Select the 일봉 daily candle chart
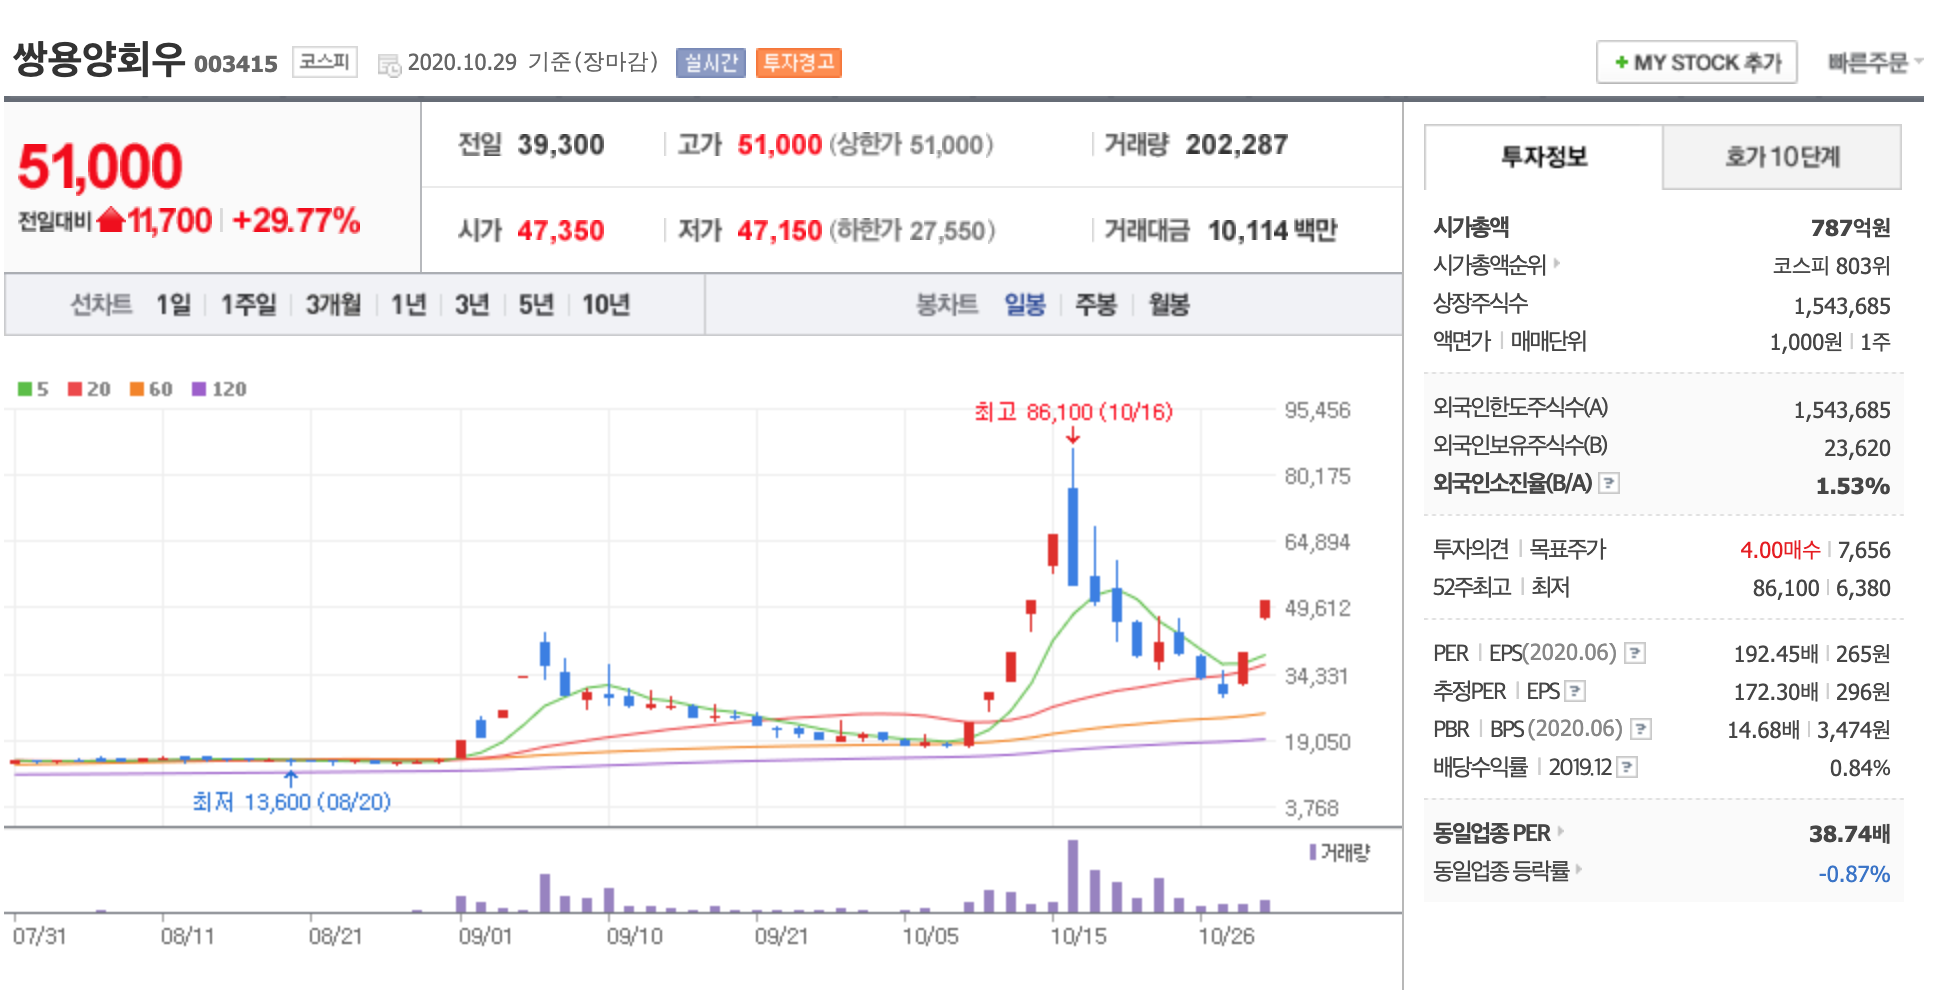Viewport: 1942px width, 990px height. [x=1025, y=304]
